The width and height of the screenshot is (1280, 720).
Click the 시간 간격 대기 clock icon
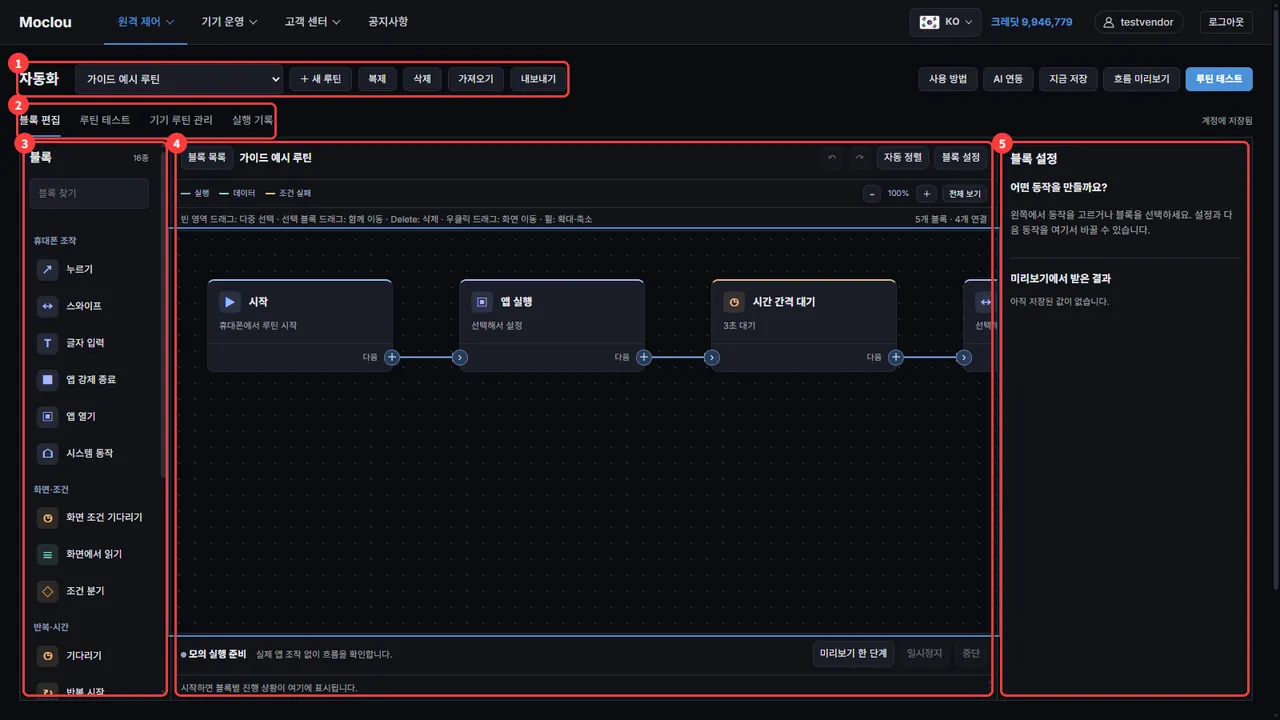(x=734, y=301)
